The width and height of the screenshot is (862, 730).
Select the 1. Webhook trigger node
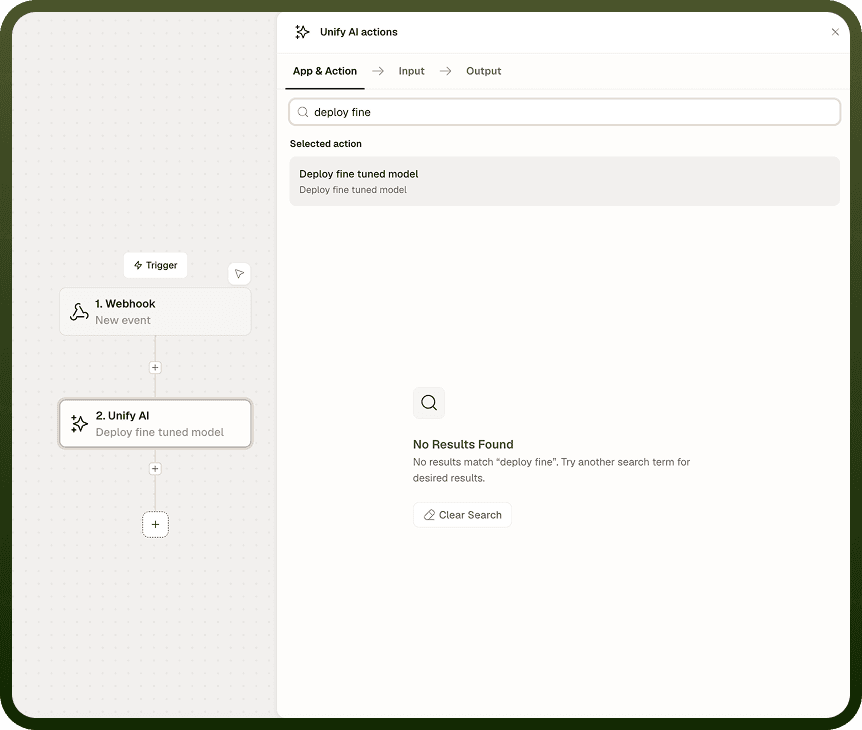pyautogui.click(x=155, y=312)
